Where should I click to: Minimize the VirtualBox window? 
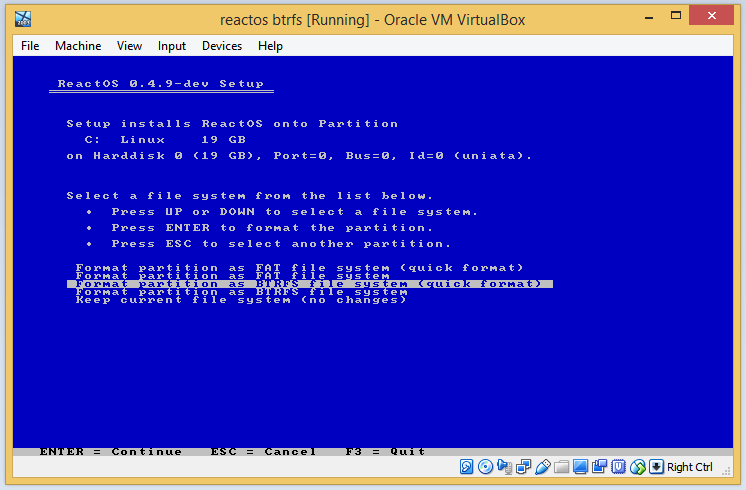649,17
